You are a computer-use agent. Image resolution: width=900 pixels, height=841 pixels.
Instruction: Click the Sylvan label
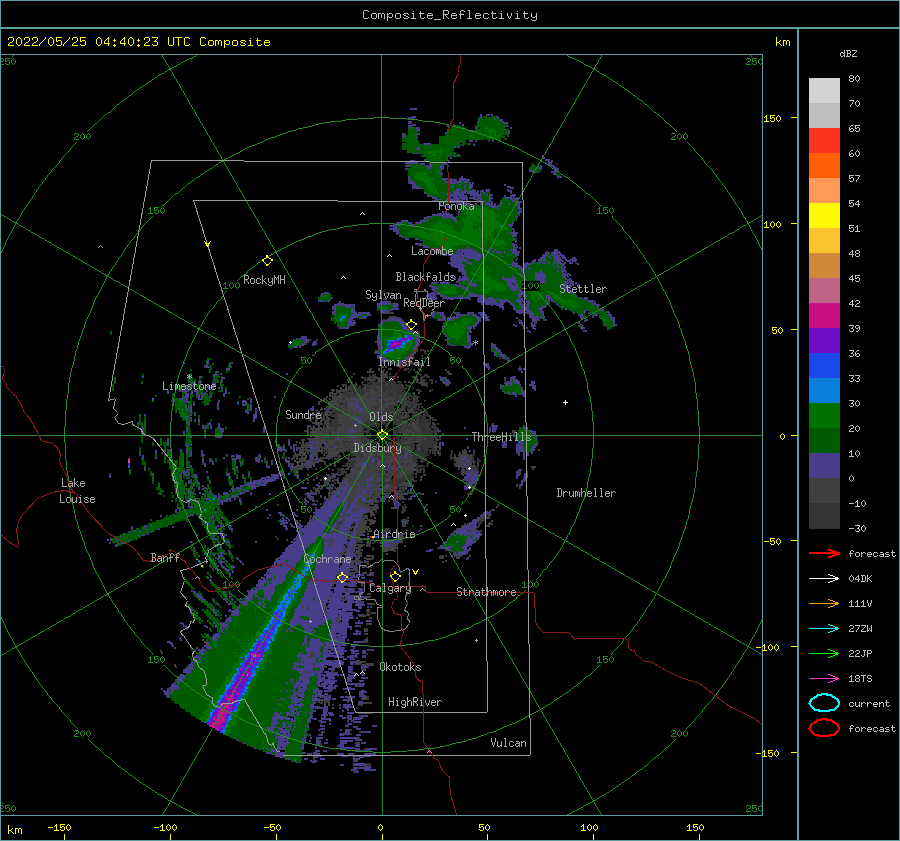(x=383, y=295)
